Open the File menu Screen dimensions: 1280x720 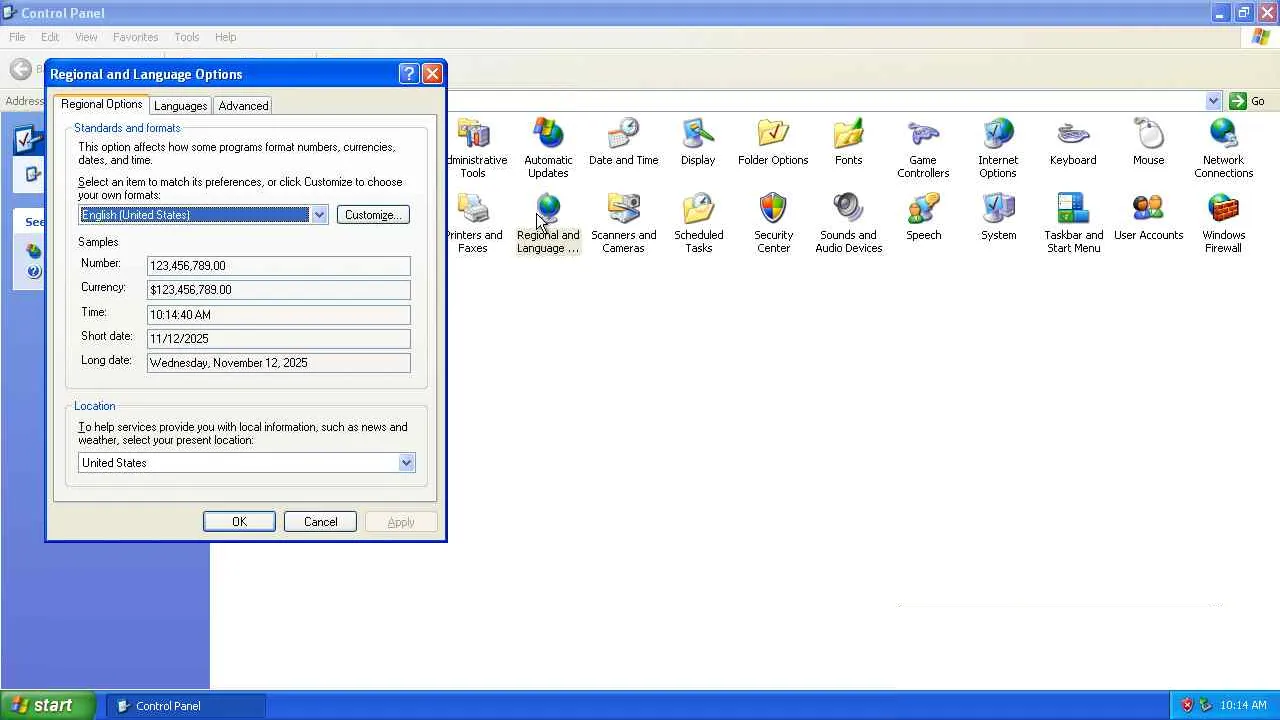17,37
